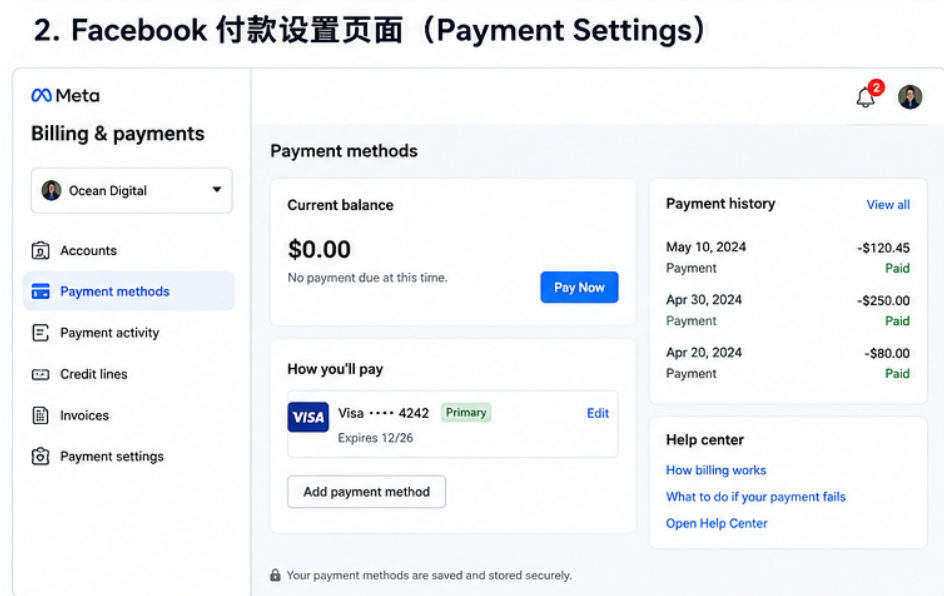The height and width of the screenshot is (596, 944).
Task: Click the -$80.00 amount
Action: point(887,353)
